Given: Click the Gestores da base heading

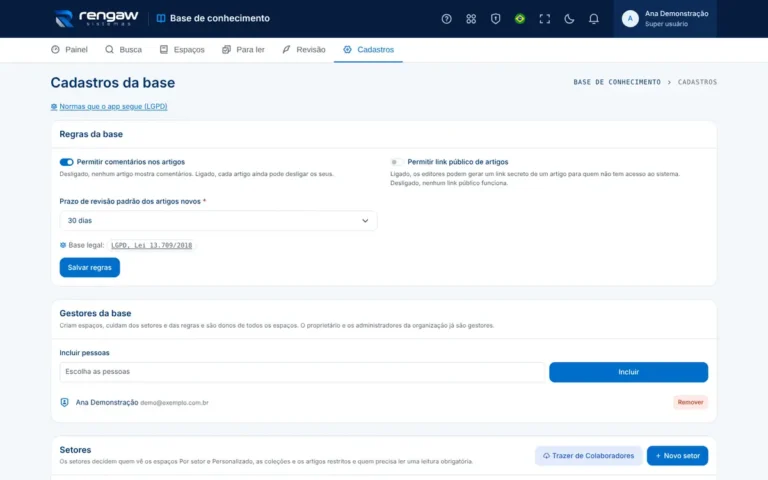Looking at the screenshot, I should point(96,313).
